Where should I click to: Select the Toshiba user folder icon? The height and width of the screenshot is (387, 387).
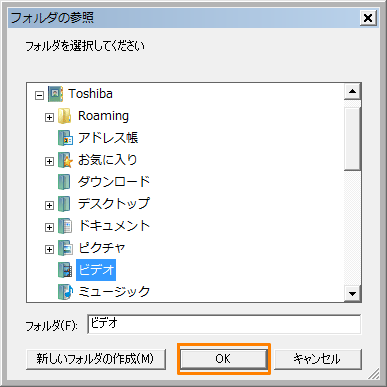55,94
